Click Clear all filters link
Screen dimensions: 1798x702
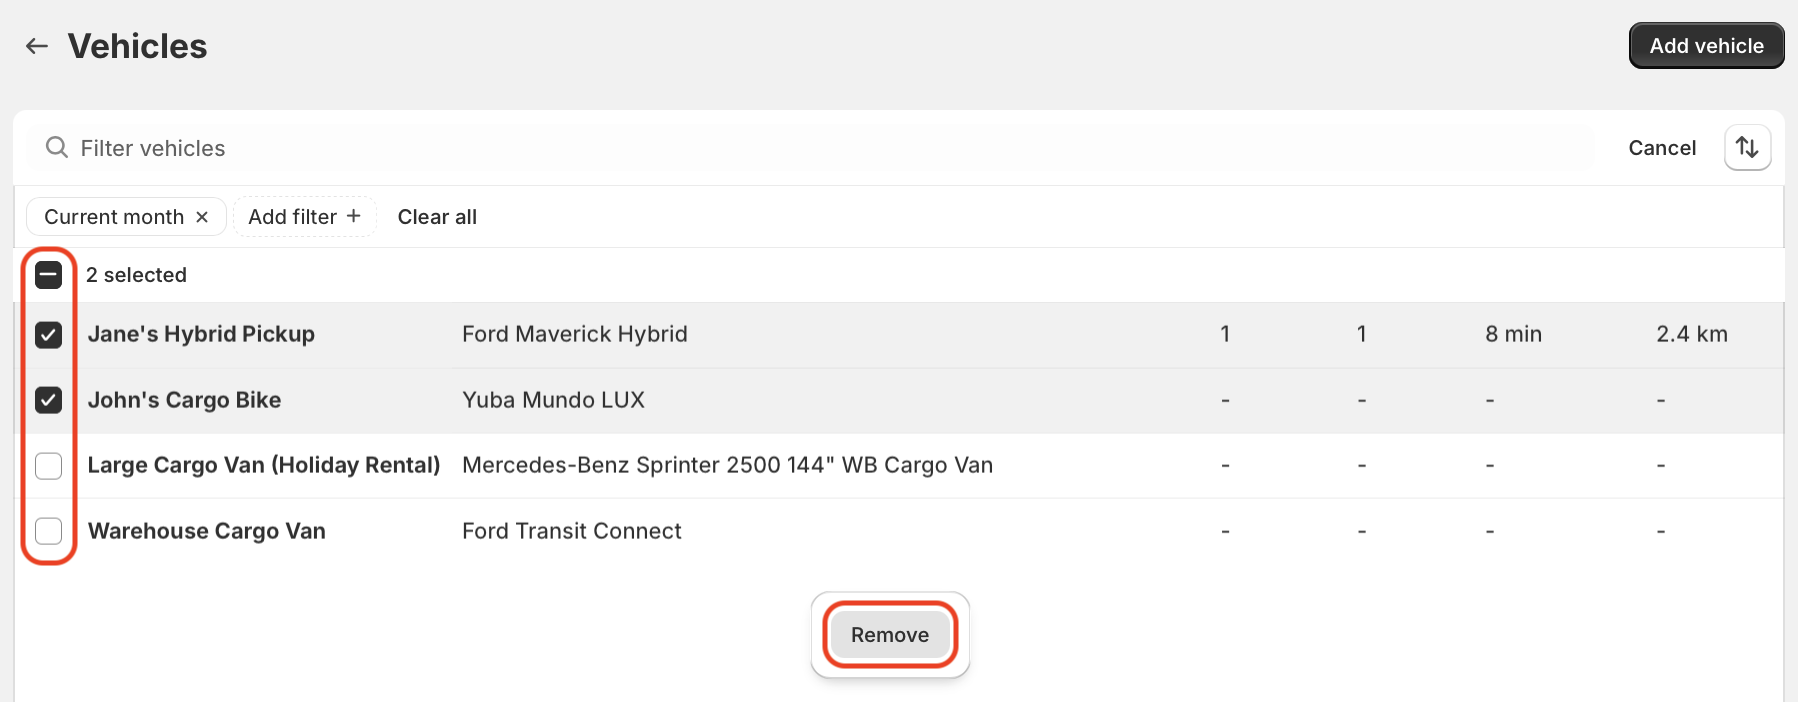coord(437,217)
